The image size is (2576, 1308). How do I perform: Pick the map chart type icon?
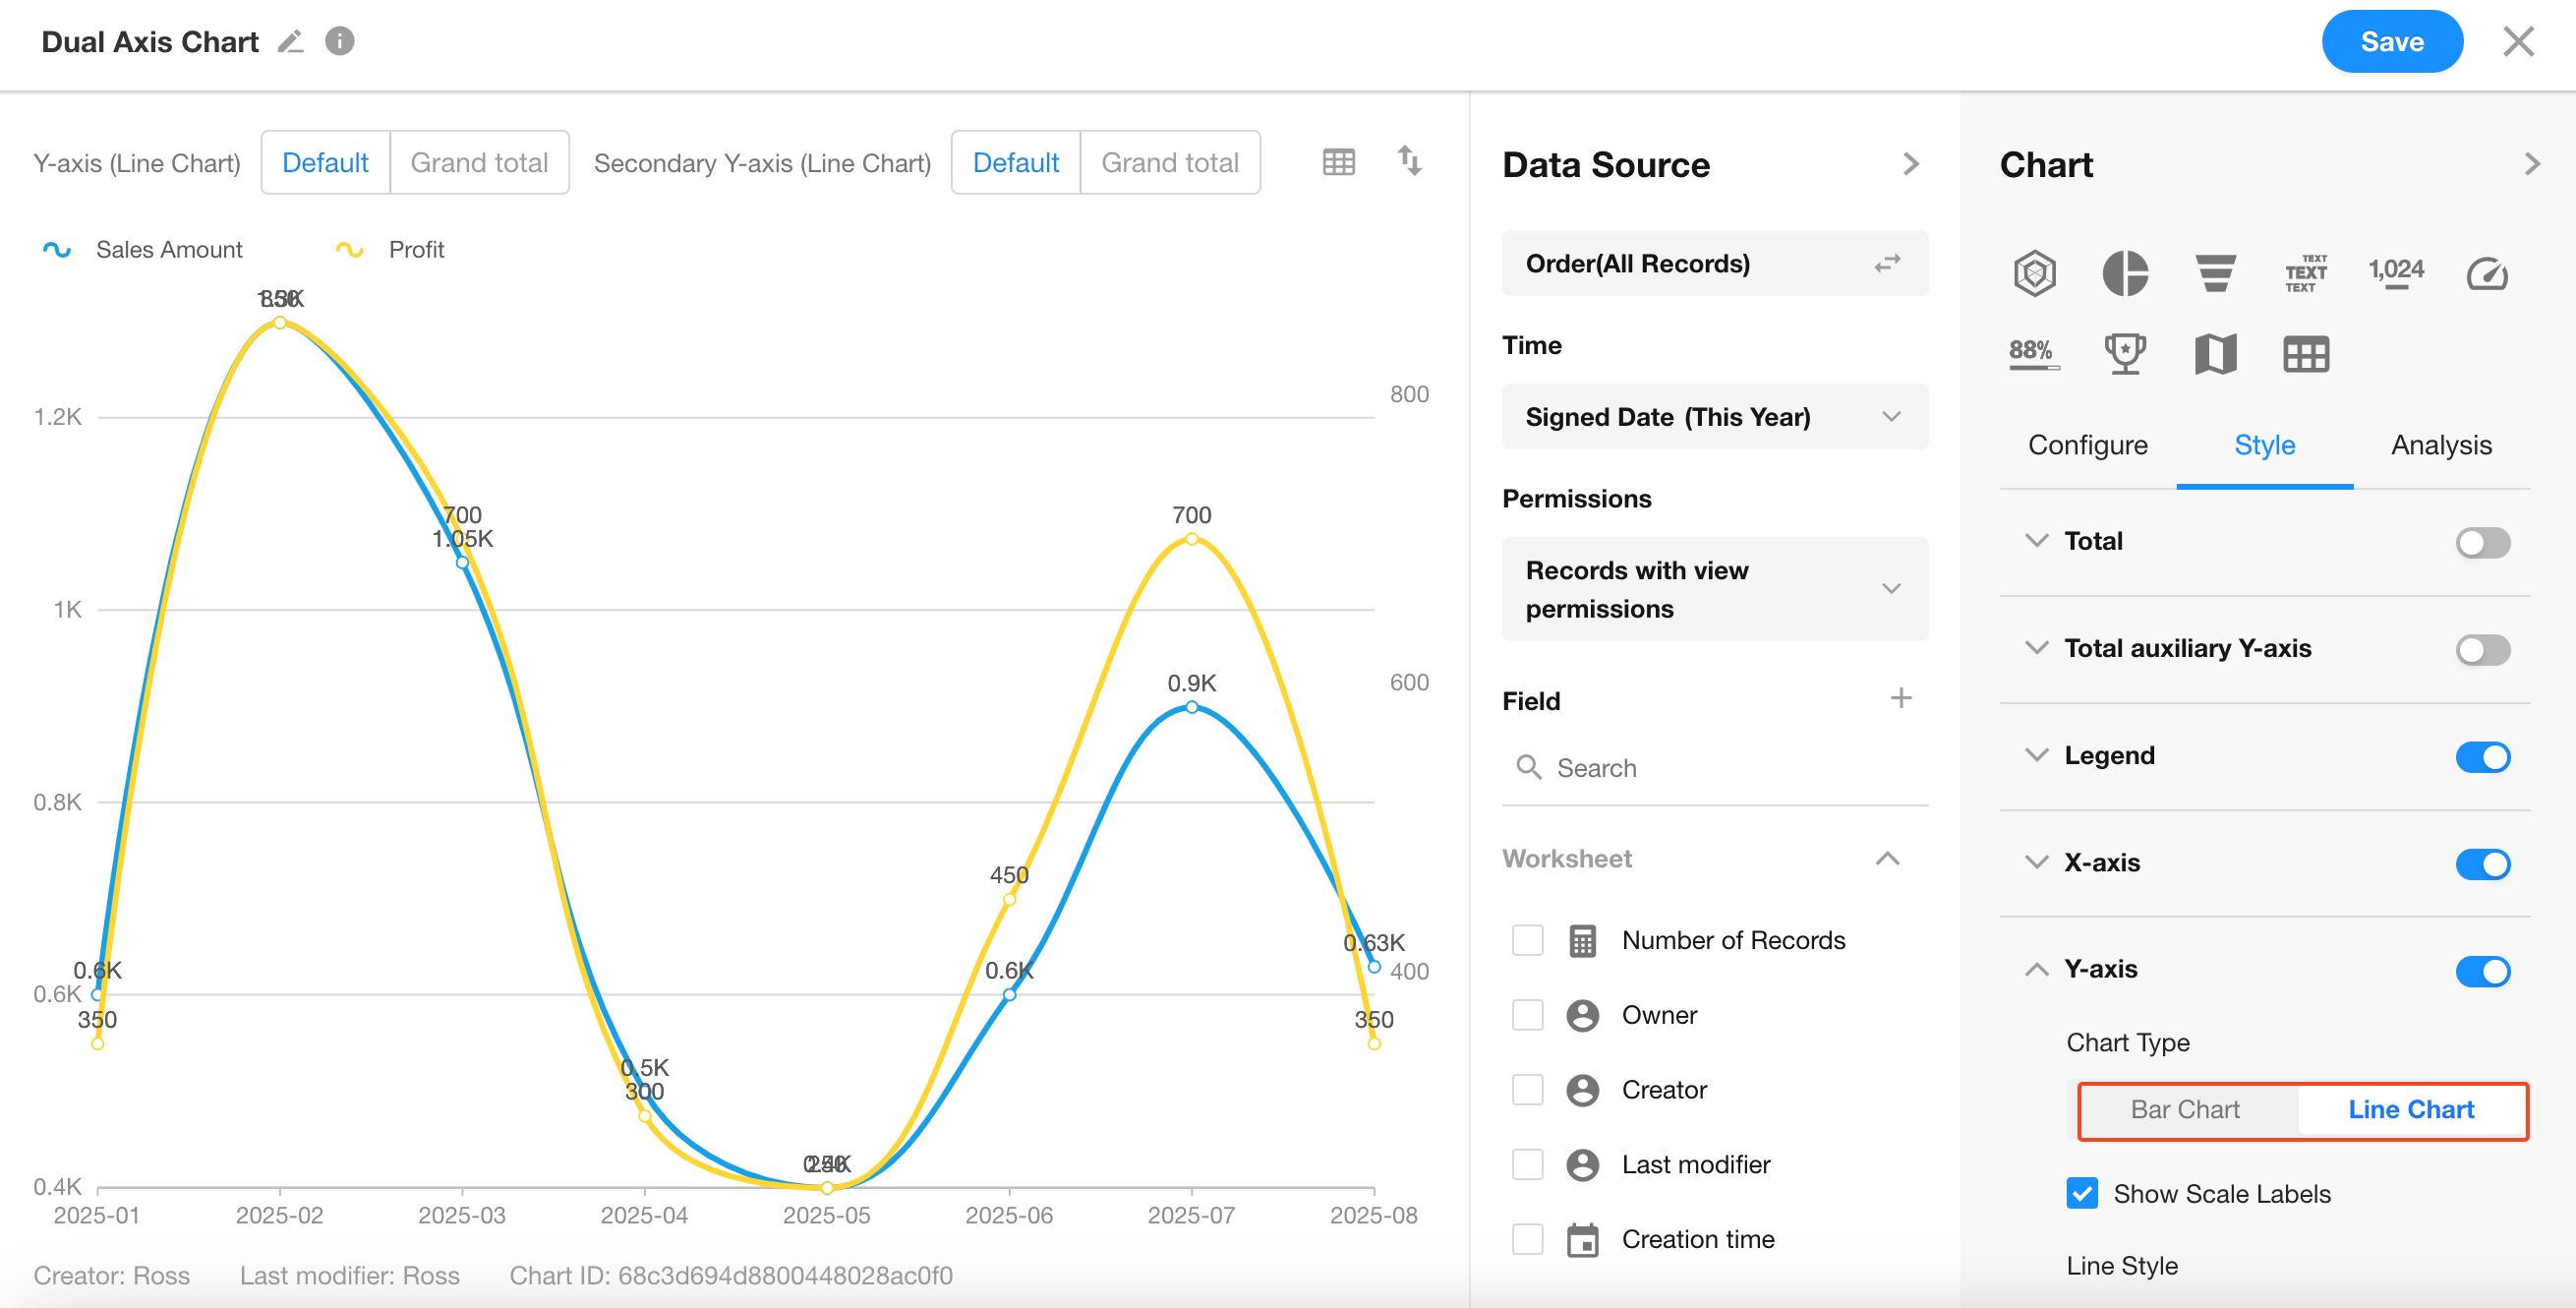pos(2215,354)
